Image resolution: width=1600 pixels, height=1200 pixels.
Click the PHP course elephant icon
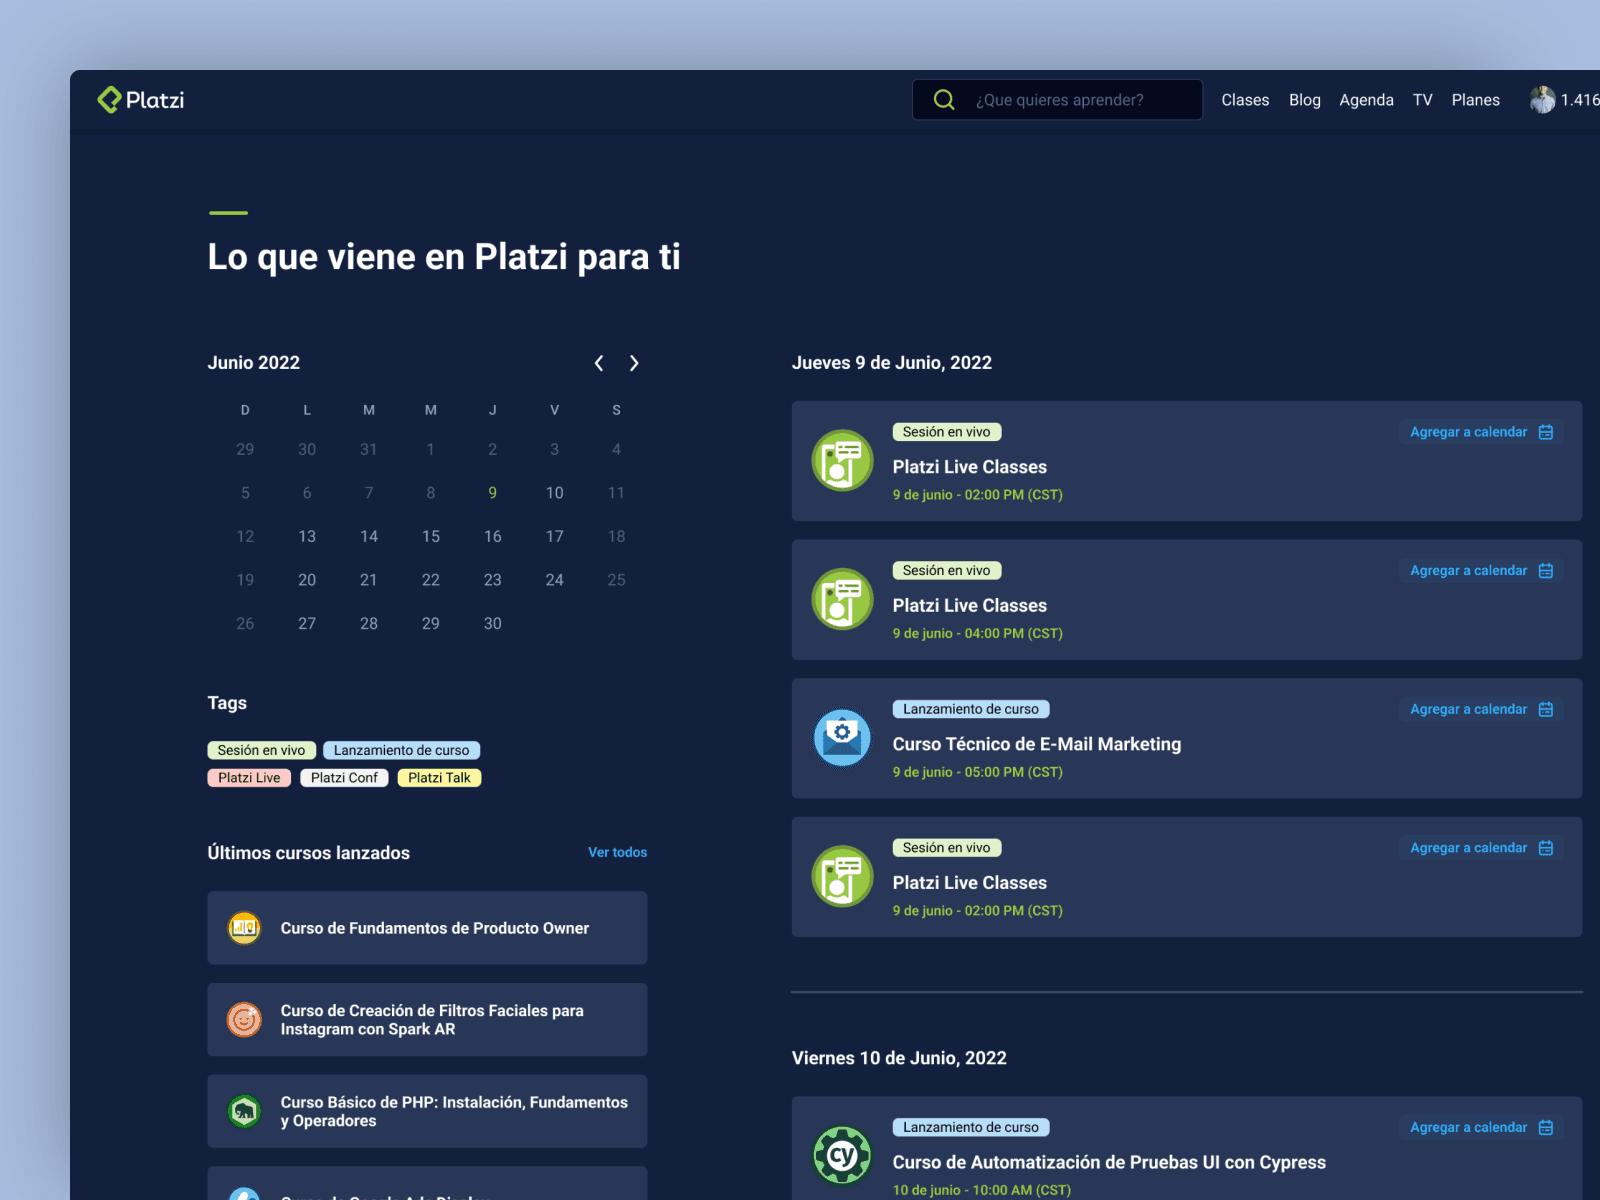point(244,1111)
